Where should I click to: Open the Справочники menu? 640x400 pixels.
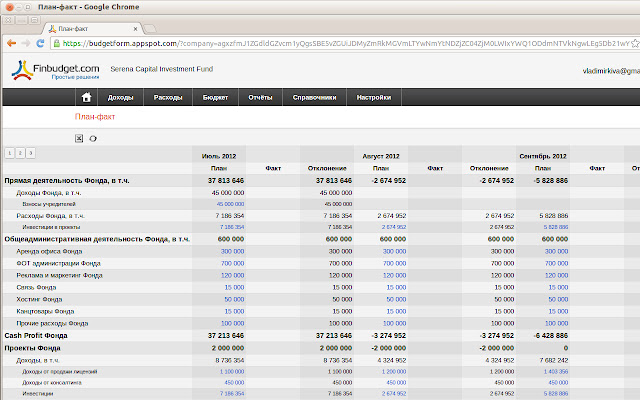[314, 98]
